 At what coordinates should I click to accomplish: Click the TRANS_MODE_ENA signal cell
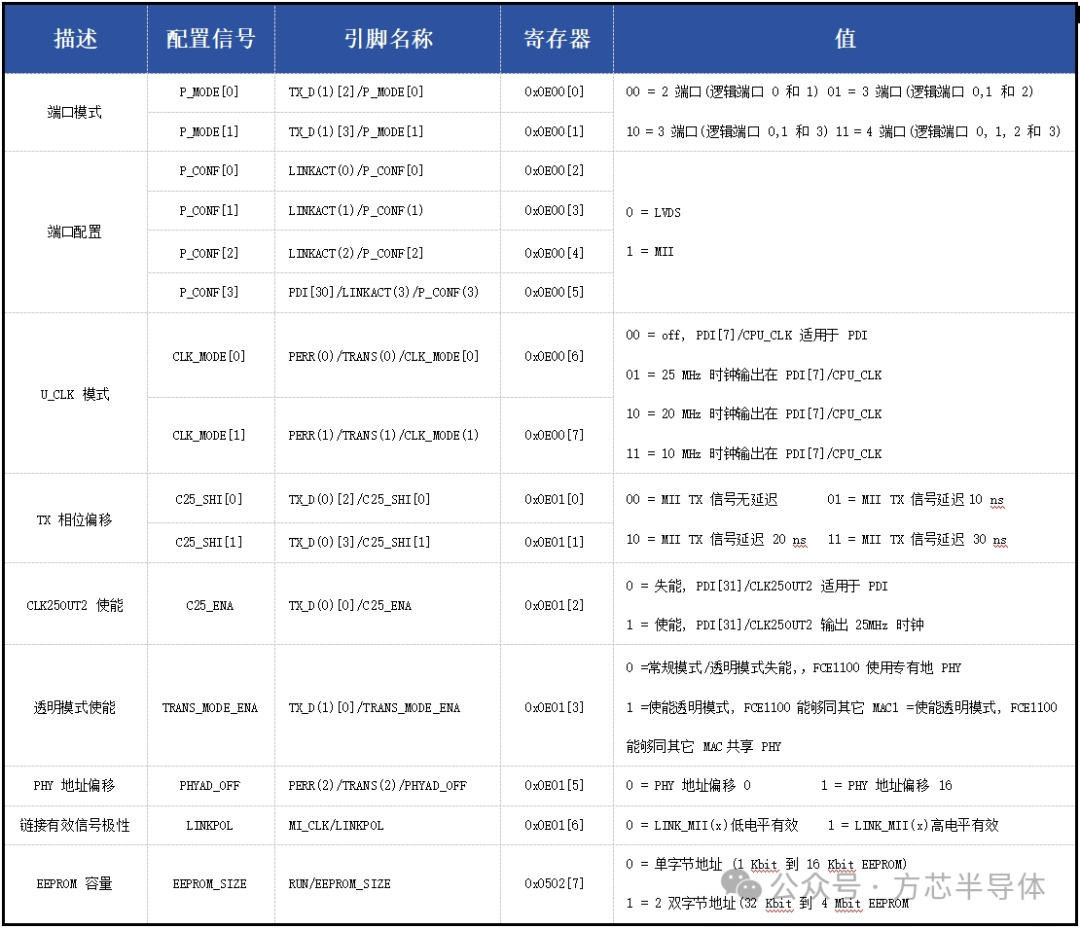pyautogui.click(x=209, y=707)
